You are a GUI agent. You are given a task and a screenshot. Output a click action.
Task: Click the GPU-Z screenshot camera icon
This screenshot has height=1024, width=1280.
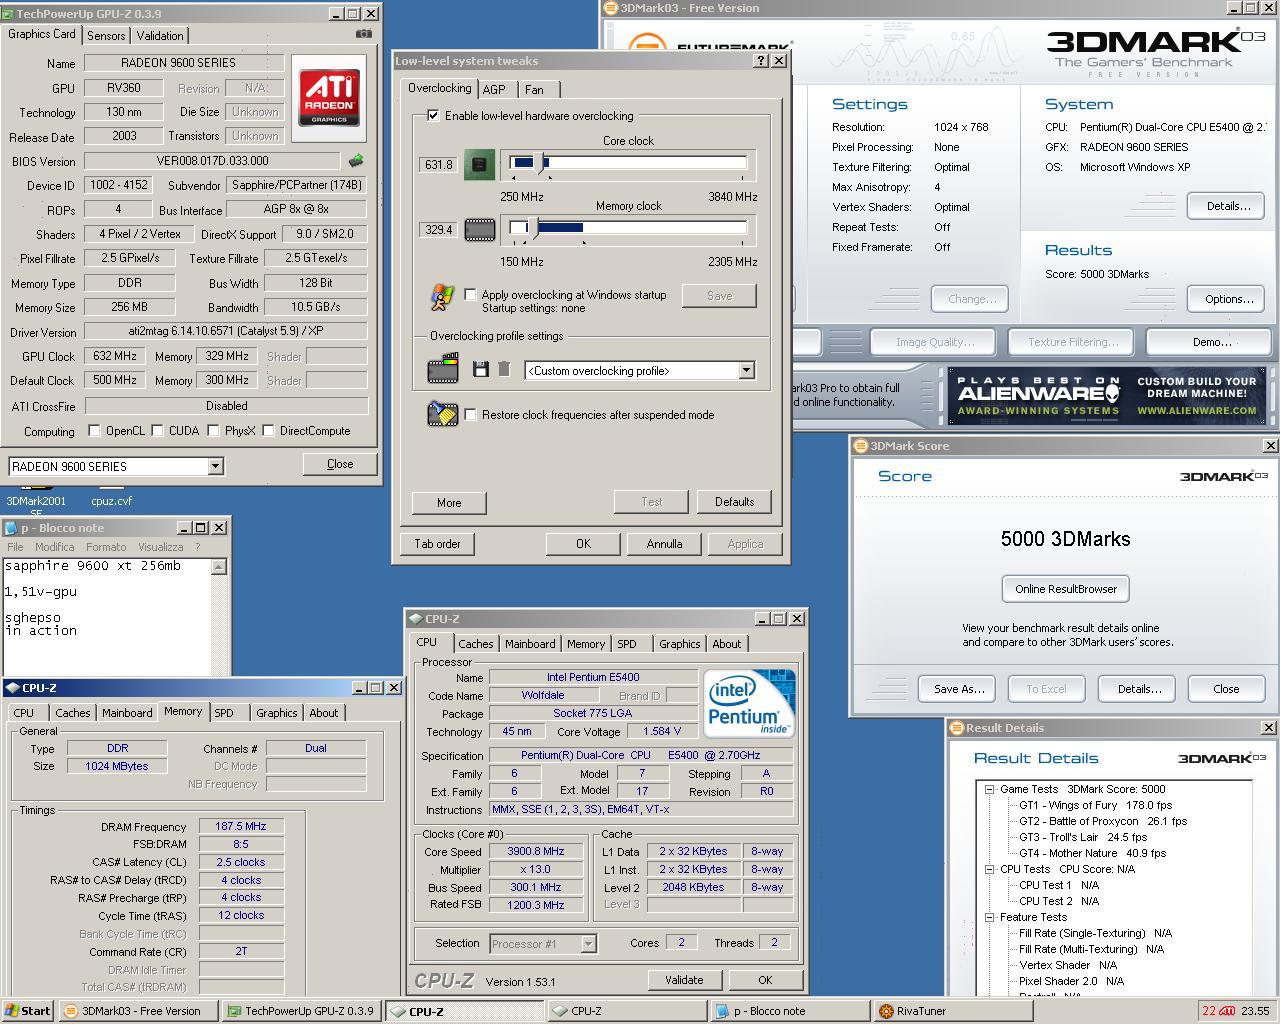tap(363, 33)
